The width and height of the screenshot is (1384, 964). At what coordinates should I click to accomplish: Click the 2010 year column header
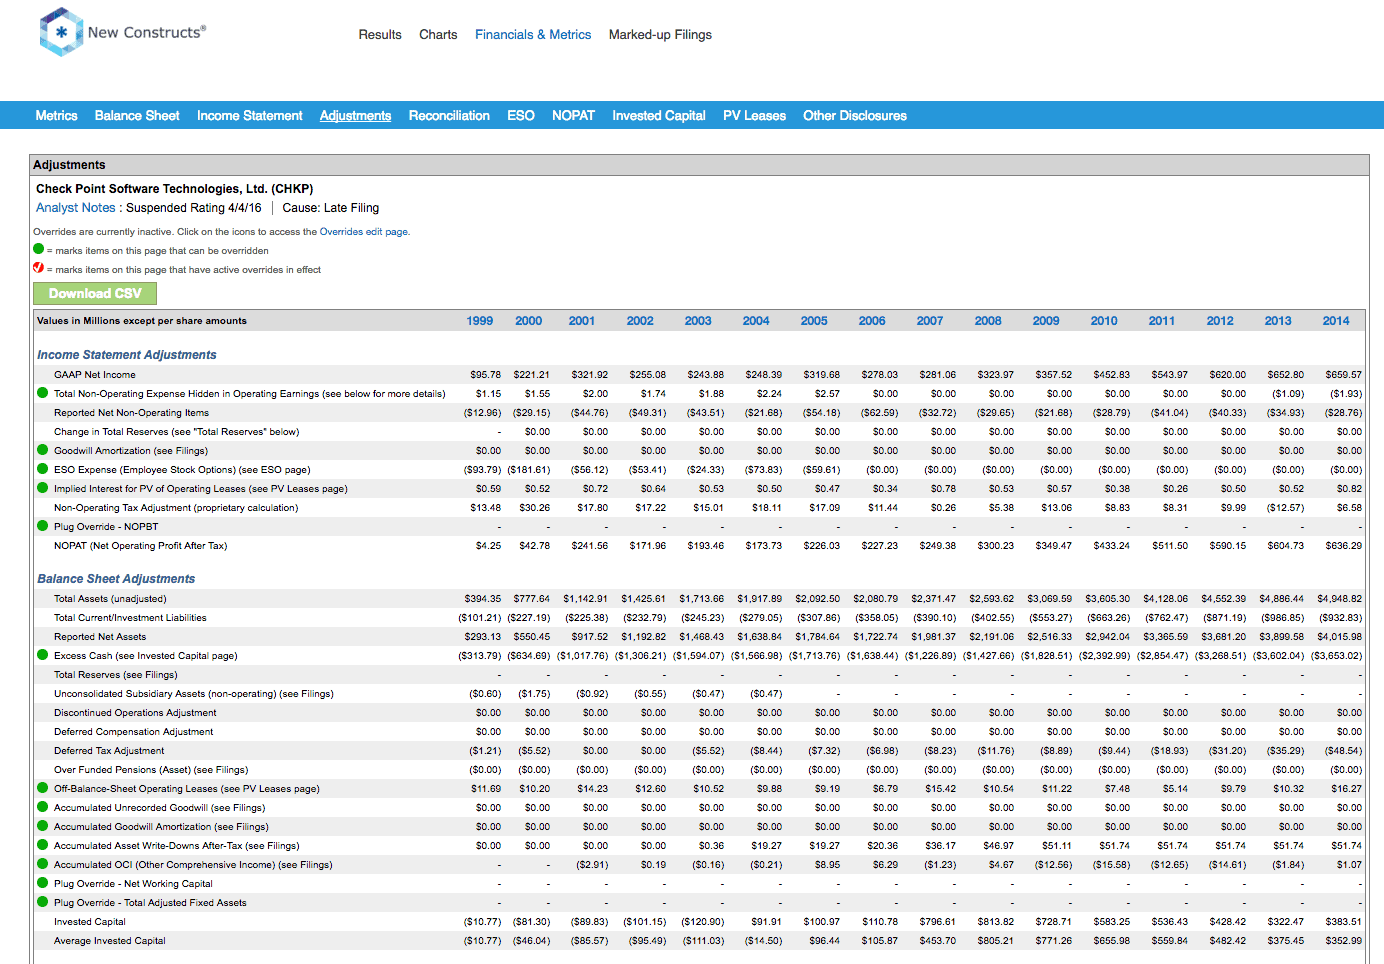coord(1104,321)
